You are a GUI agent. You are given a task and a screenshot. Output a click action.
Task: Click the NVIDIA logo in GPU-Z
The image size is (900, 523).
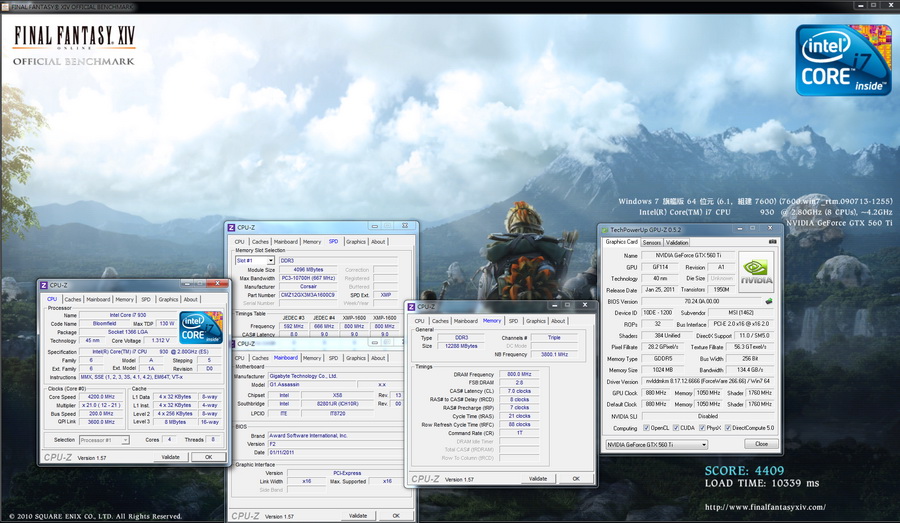point(756,273)
